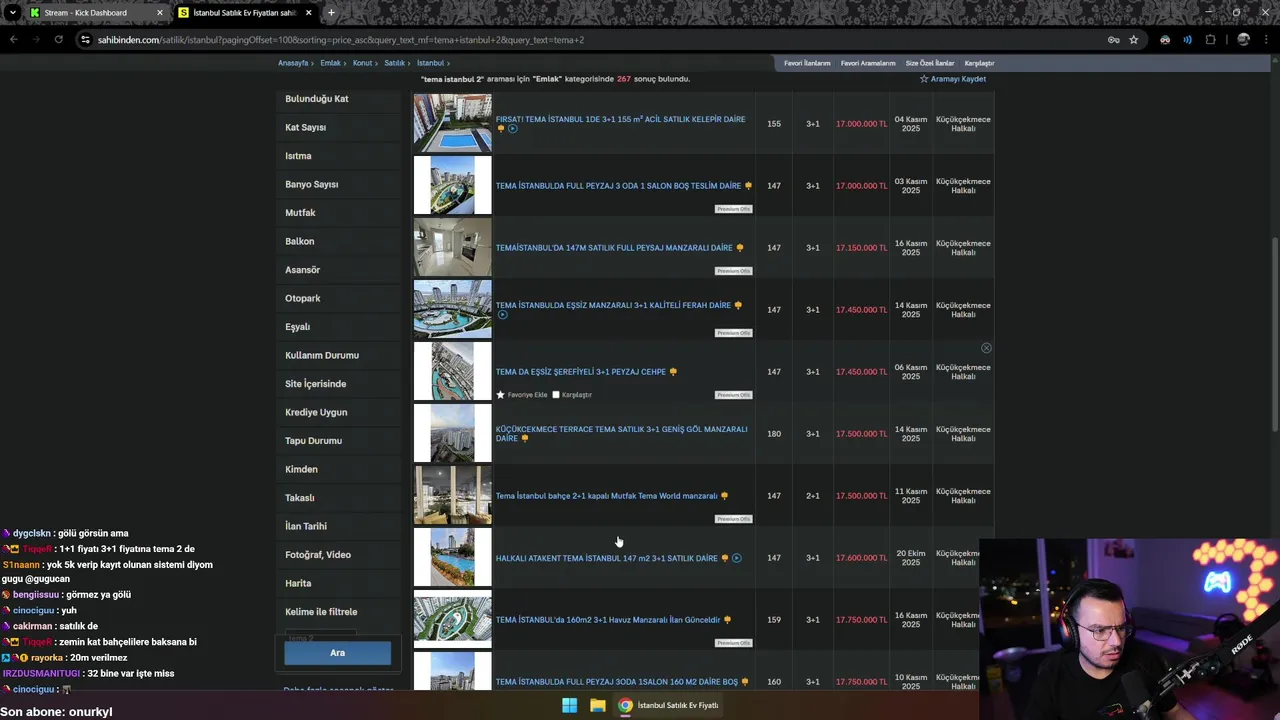Open KÜÇÜKCEKMECE TERRACE TEMA listing title
Screen dimensions: 1280x720
point(621,434)
